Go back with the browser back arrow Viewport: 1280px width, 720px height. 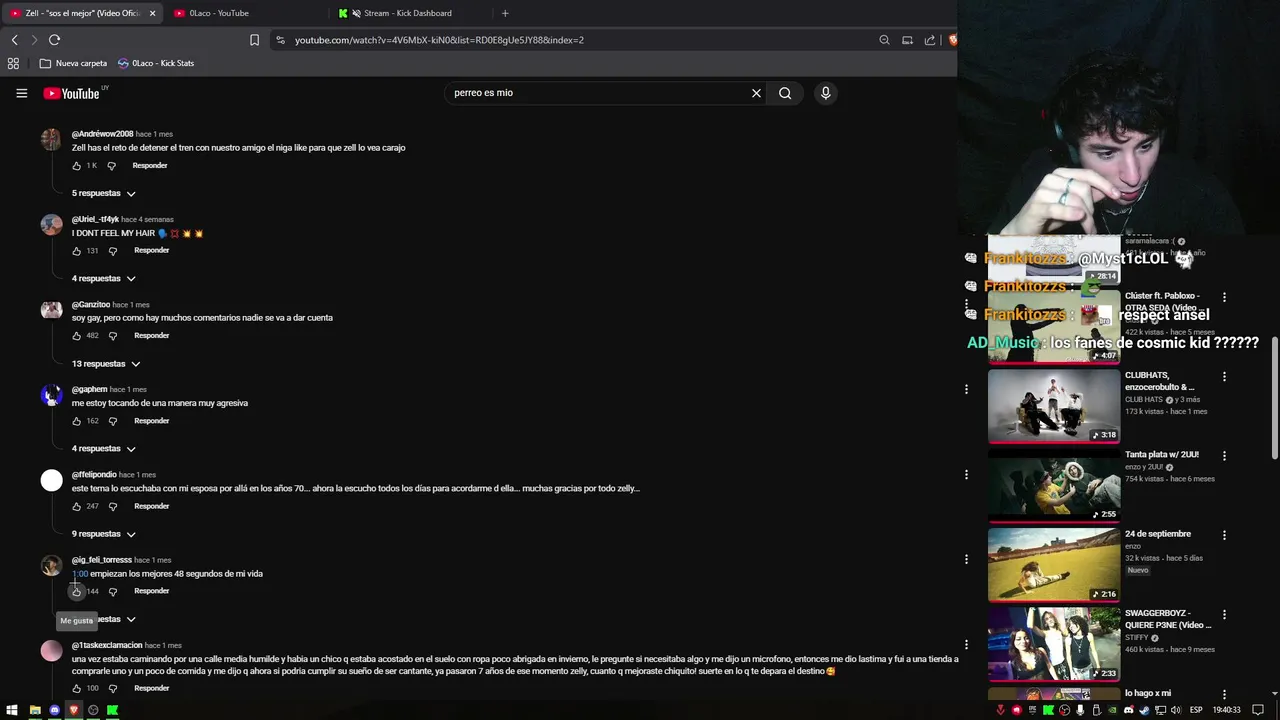(x=14, y=40)
